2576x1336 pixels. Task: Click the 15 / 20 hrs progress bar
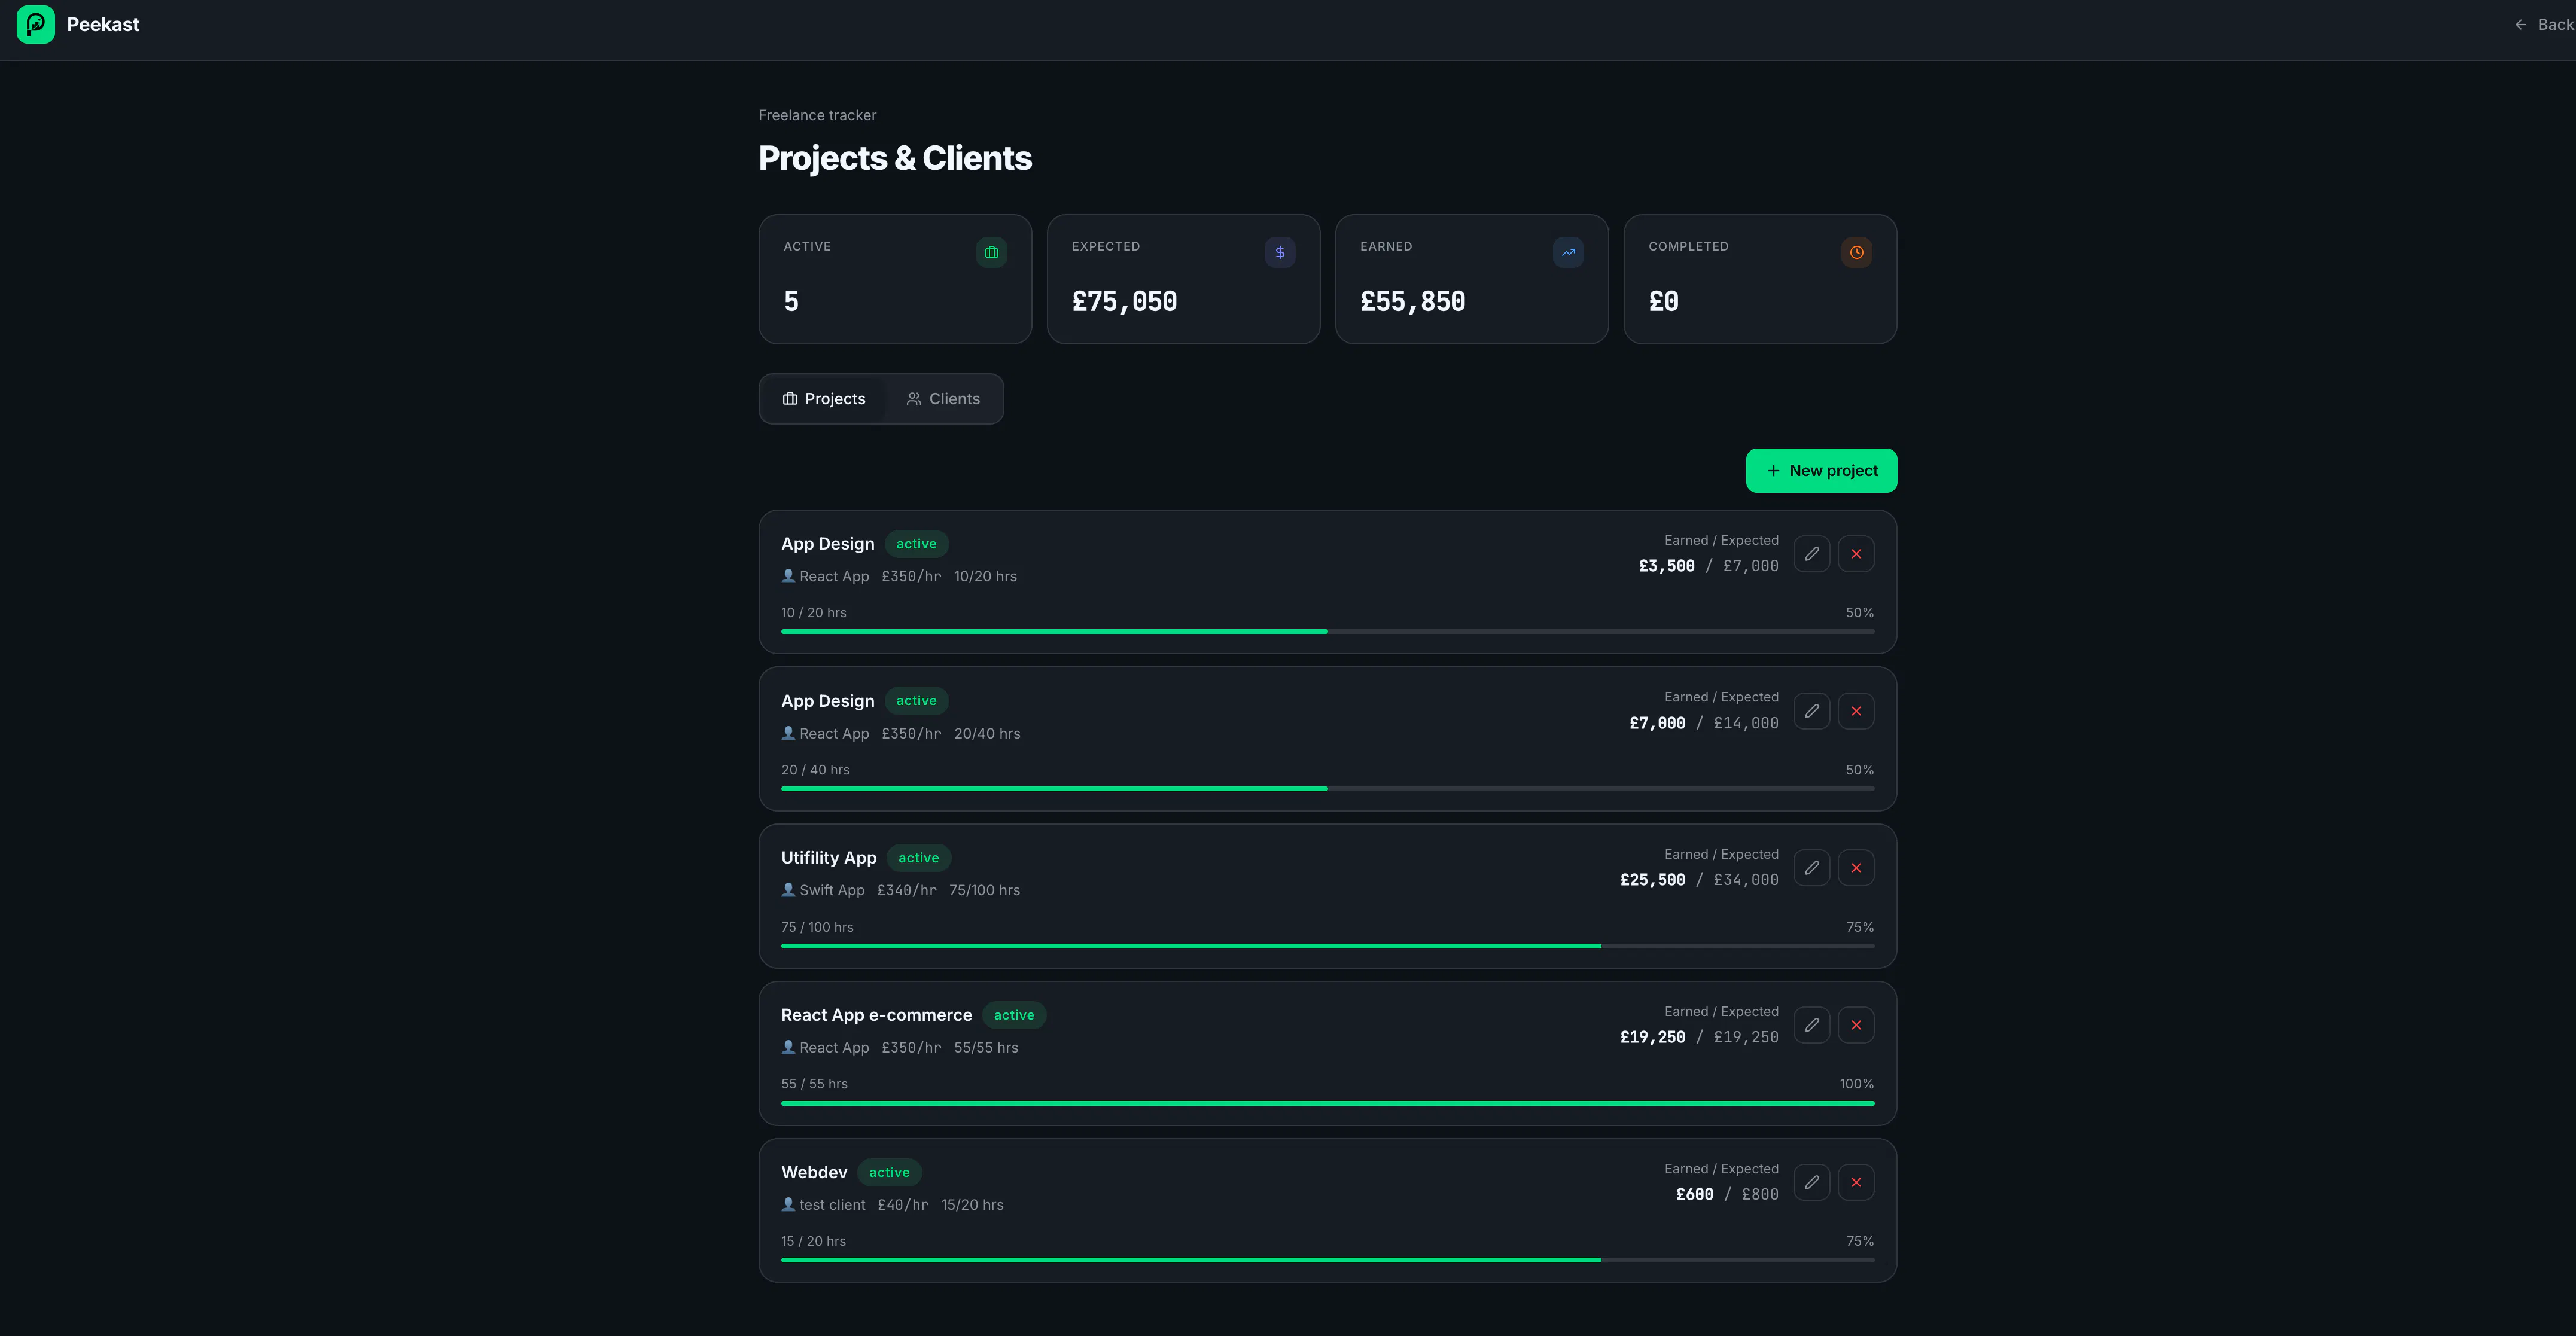[1327, 1259]
